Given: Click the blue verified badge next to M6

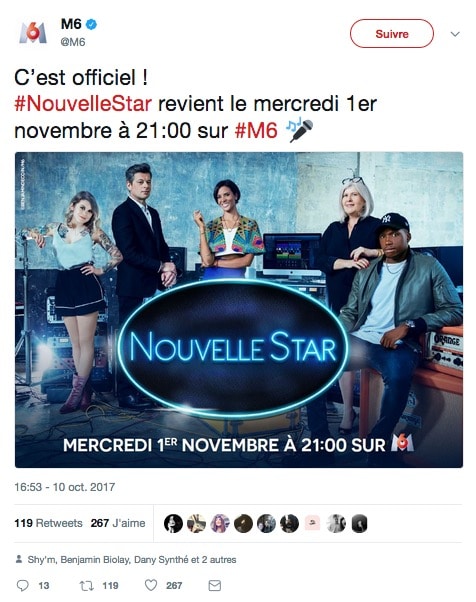Looking at the screenshot, I should (91, 25).
